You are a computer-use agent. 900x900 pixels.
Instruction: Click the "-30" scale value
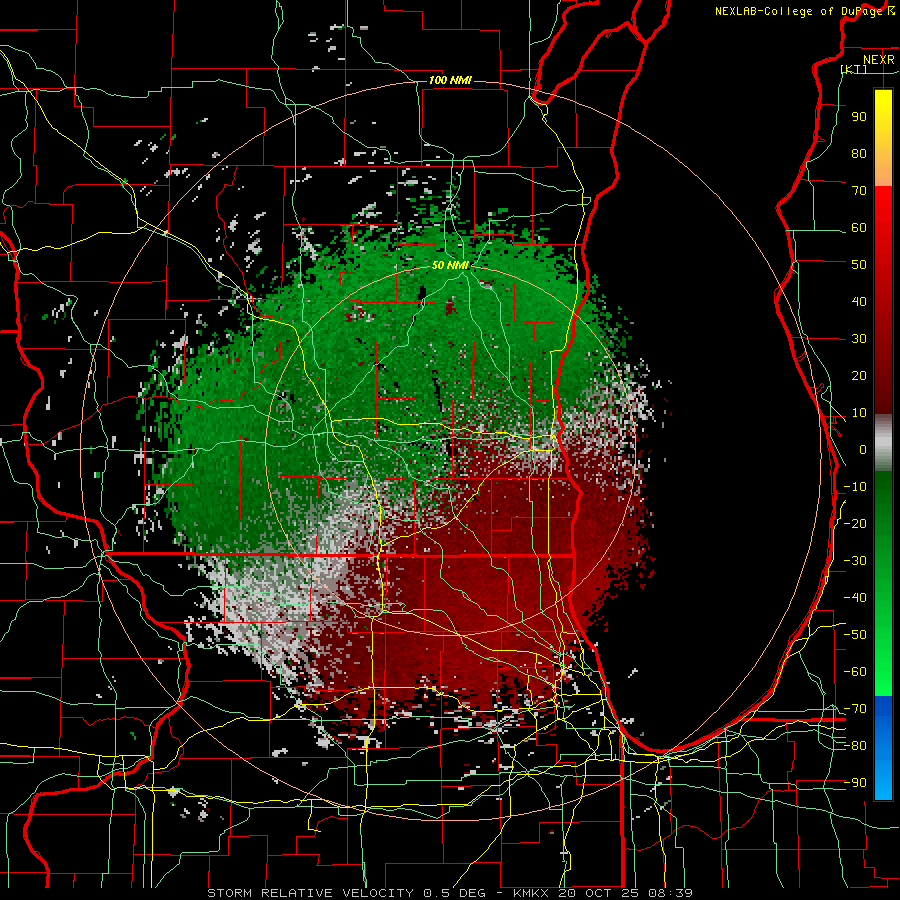(855, 561)
